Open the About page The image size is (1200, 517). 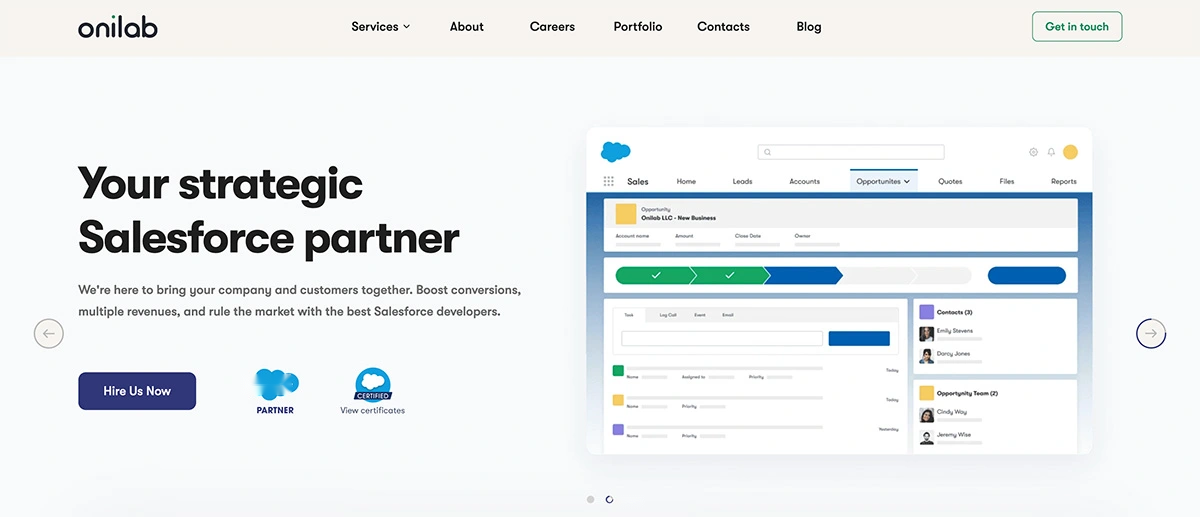tap(467, 27)
